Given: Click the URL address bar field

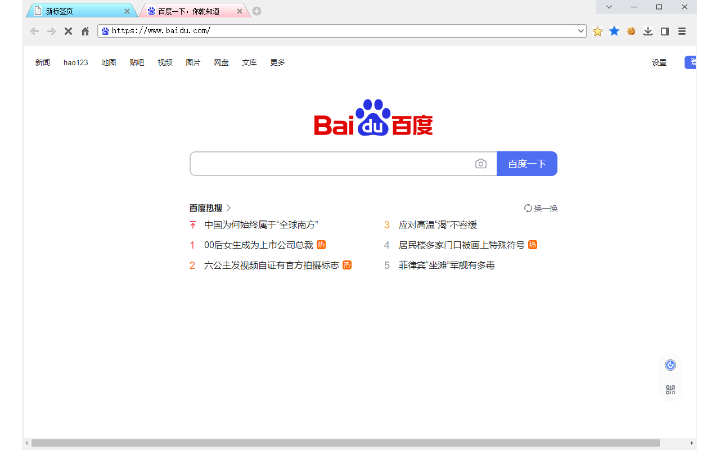Looking at the screenshot, I should tap(342, 31).
